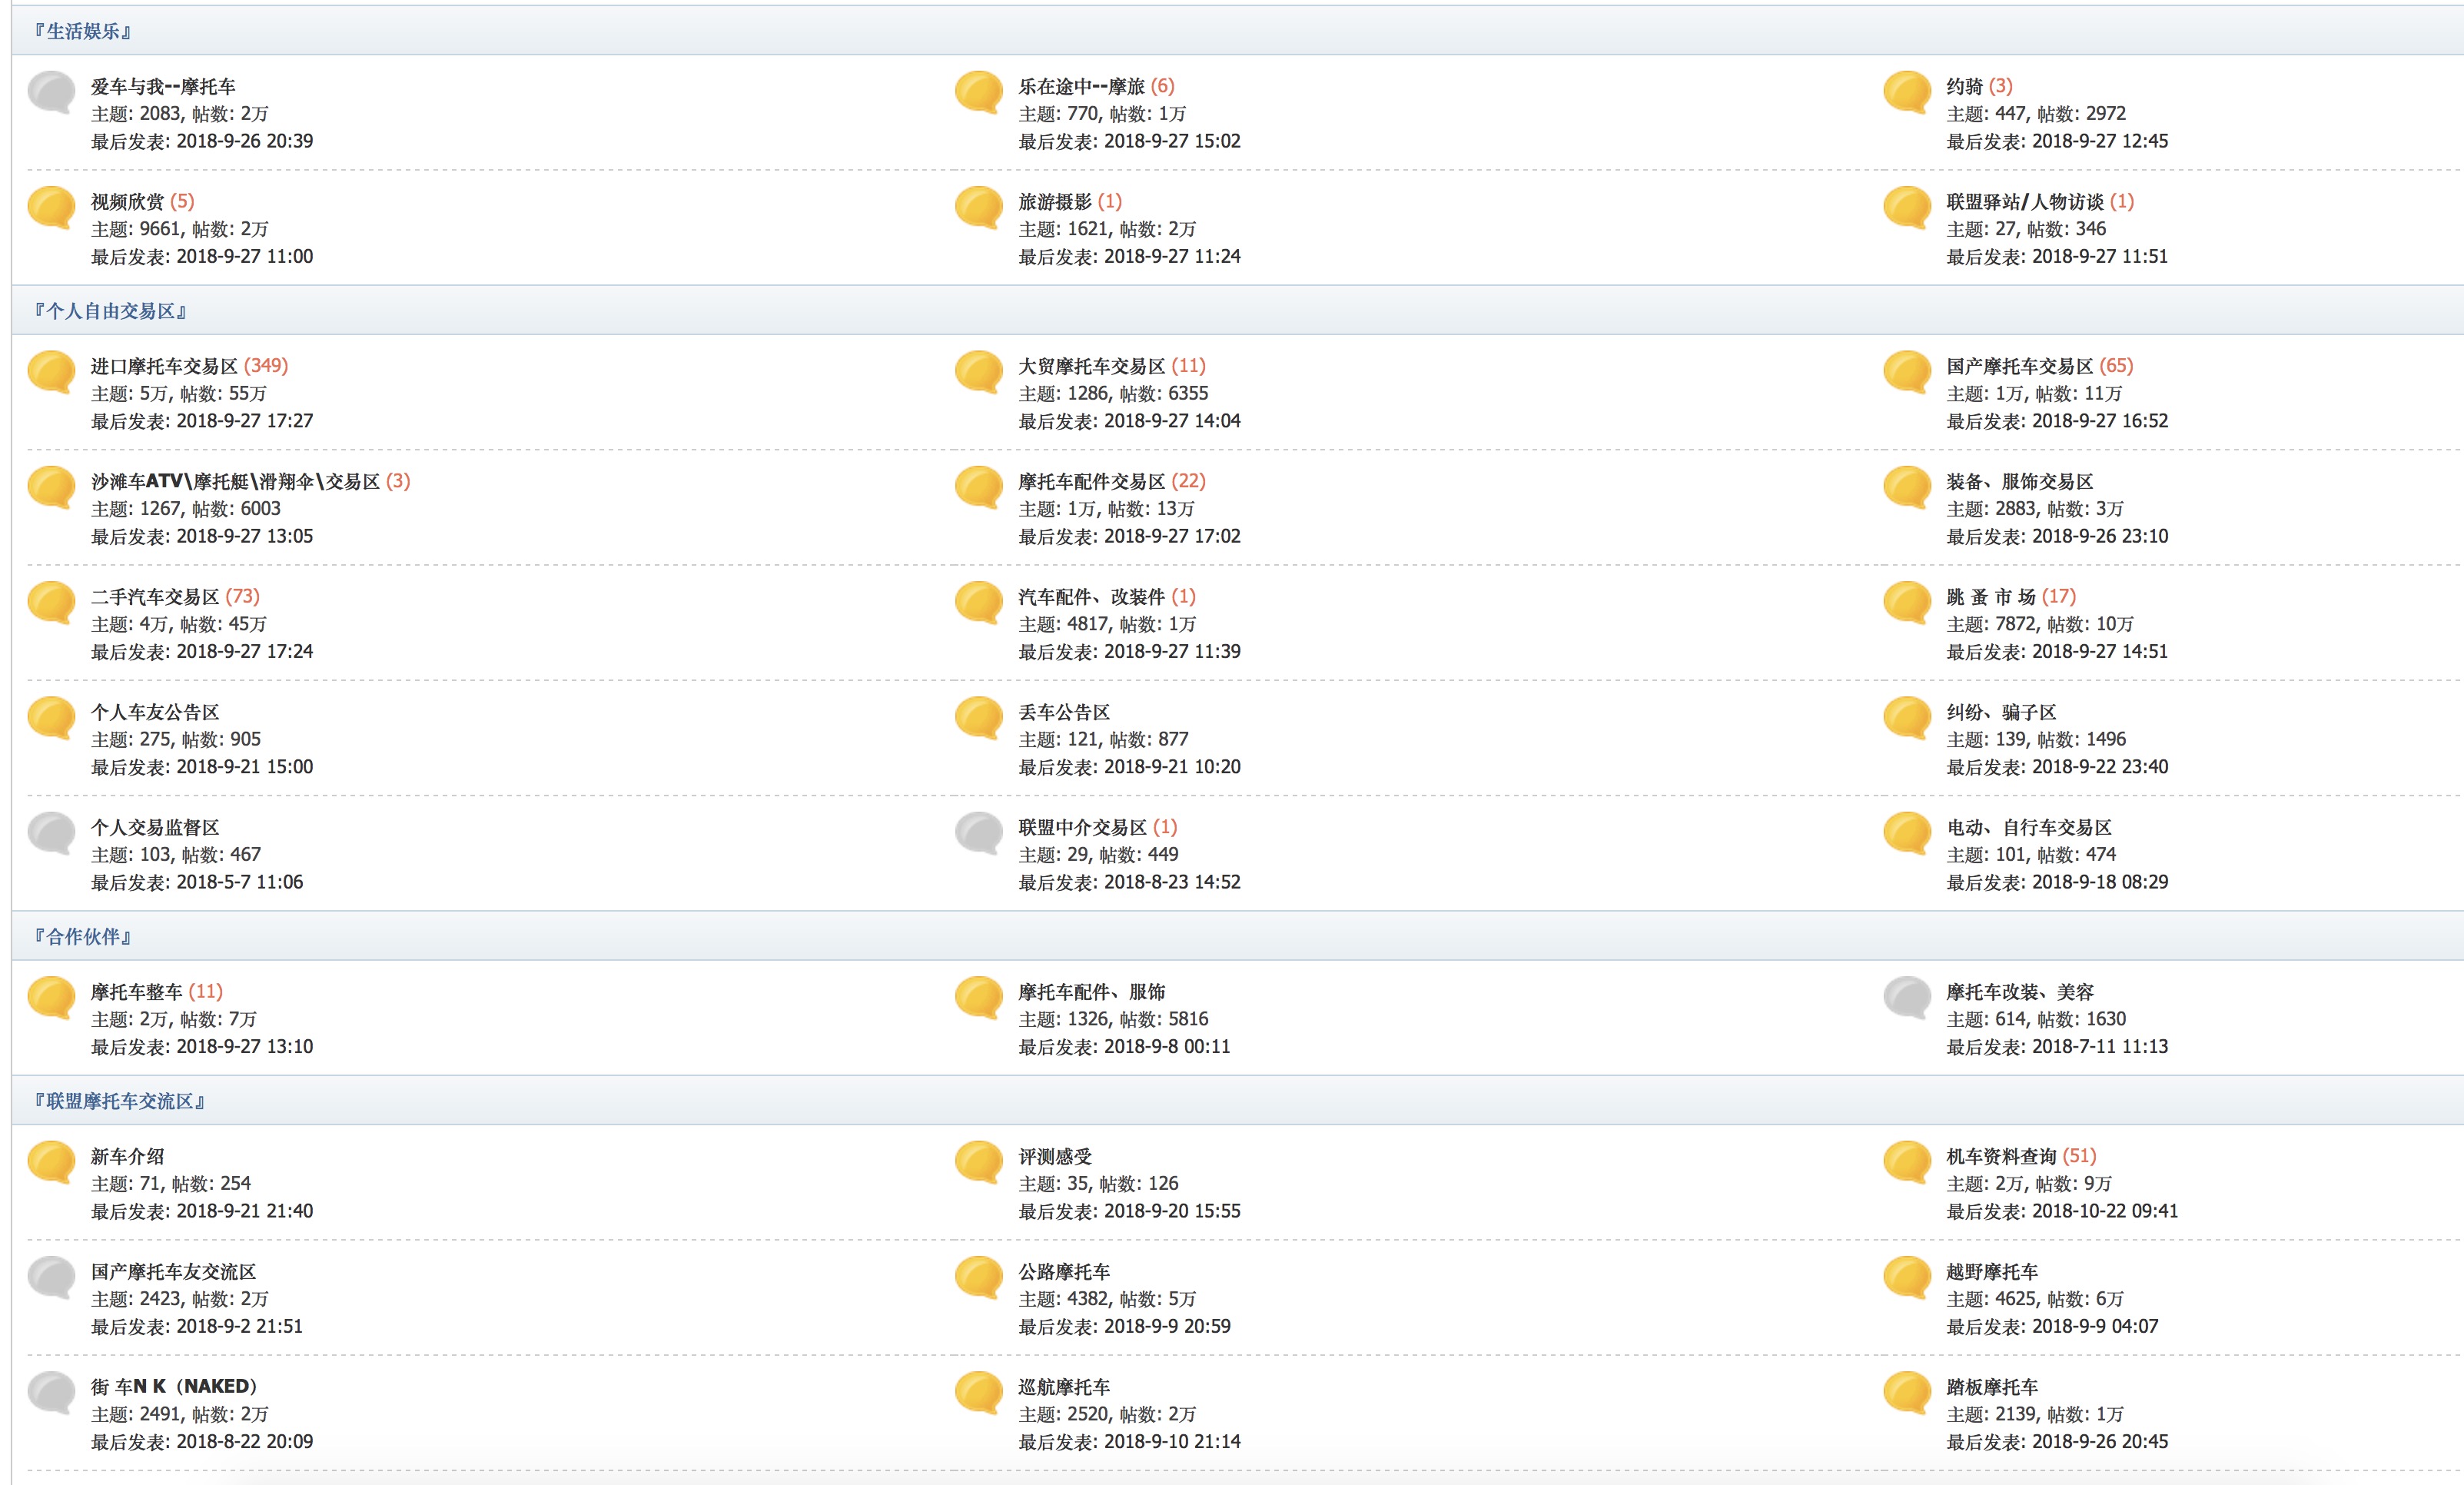Open the 公路摩托车 forum
Image resolution: width=2464 pixels, height=1485 pixels.
coord(1064,1272)
